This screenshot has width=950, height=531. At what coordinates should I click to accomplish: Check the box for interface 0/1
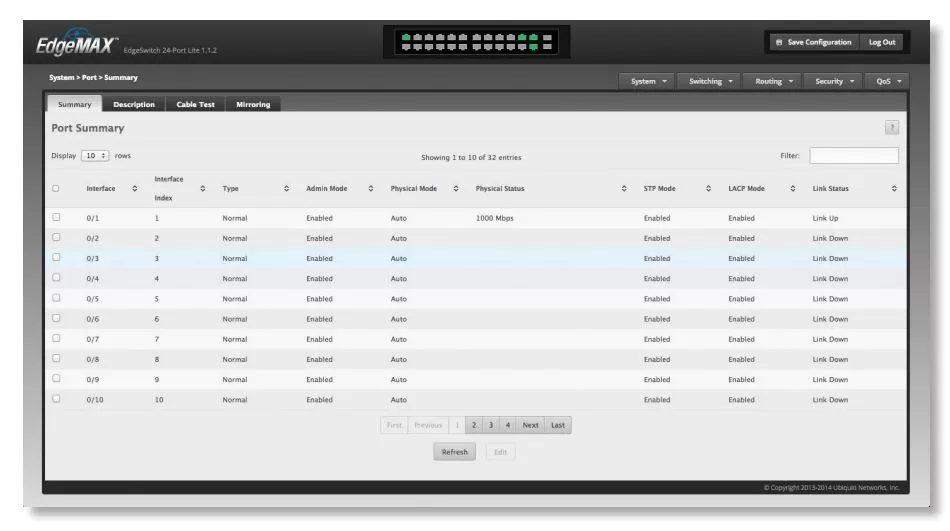pos(56,217)
